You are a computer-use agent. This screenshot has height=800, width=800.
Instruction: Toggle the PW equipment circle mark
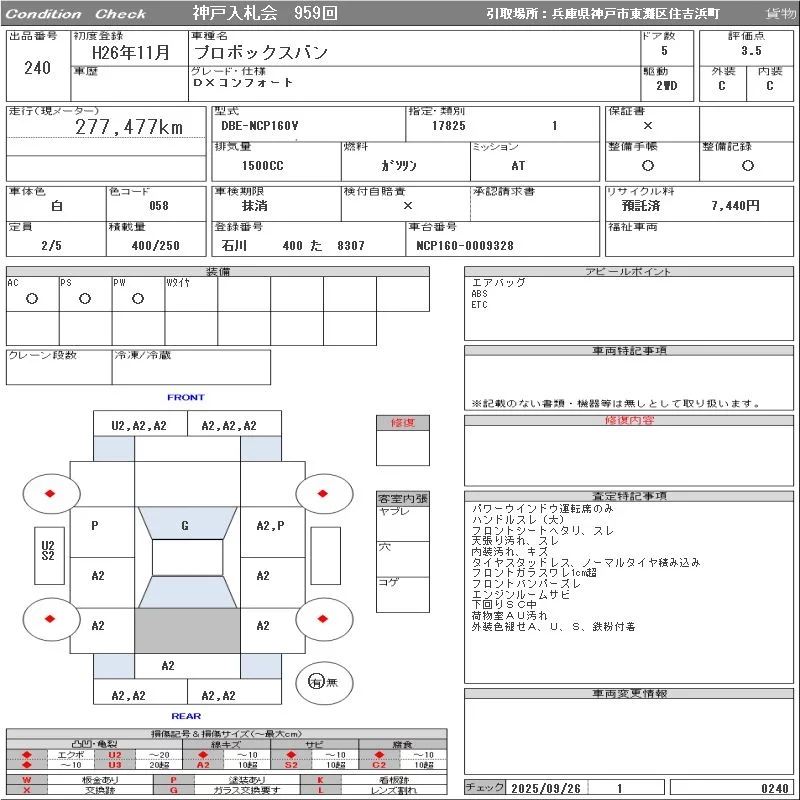tap(138, 298)
